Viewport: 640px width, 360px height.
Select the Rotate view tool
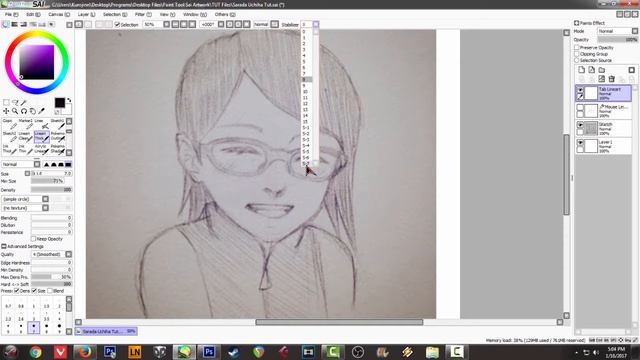click(24, 111)
